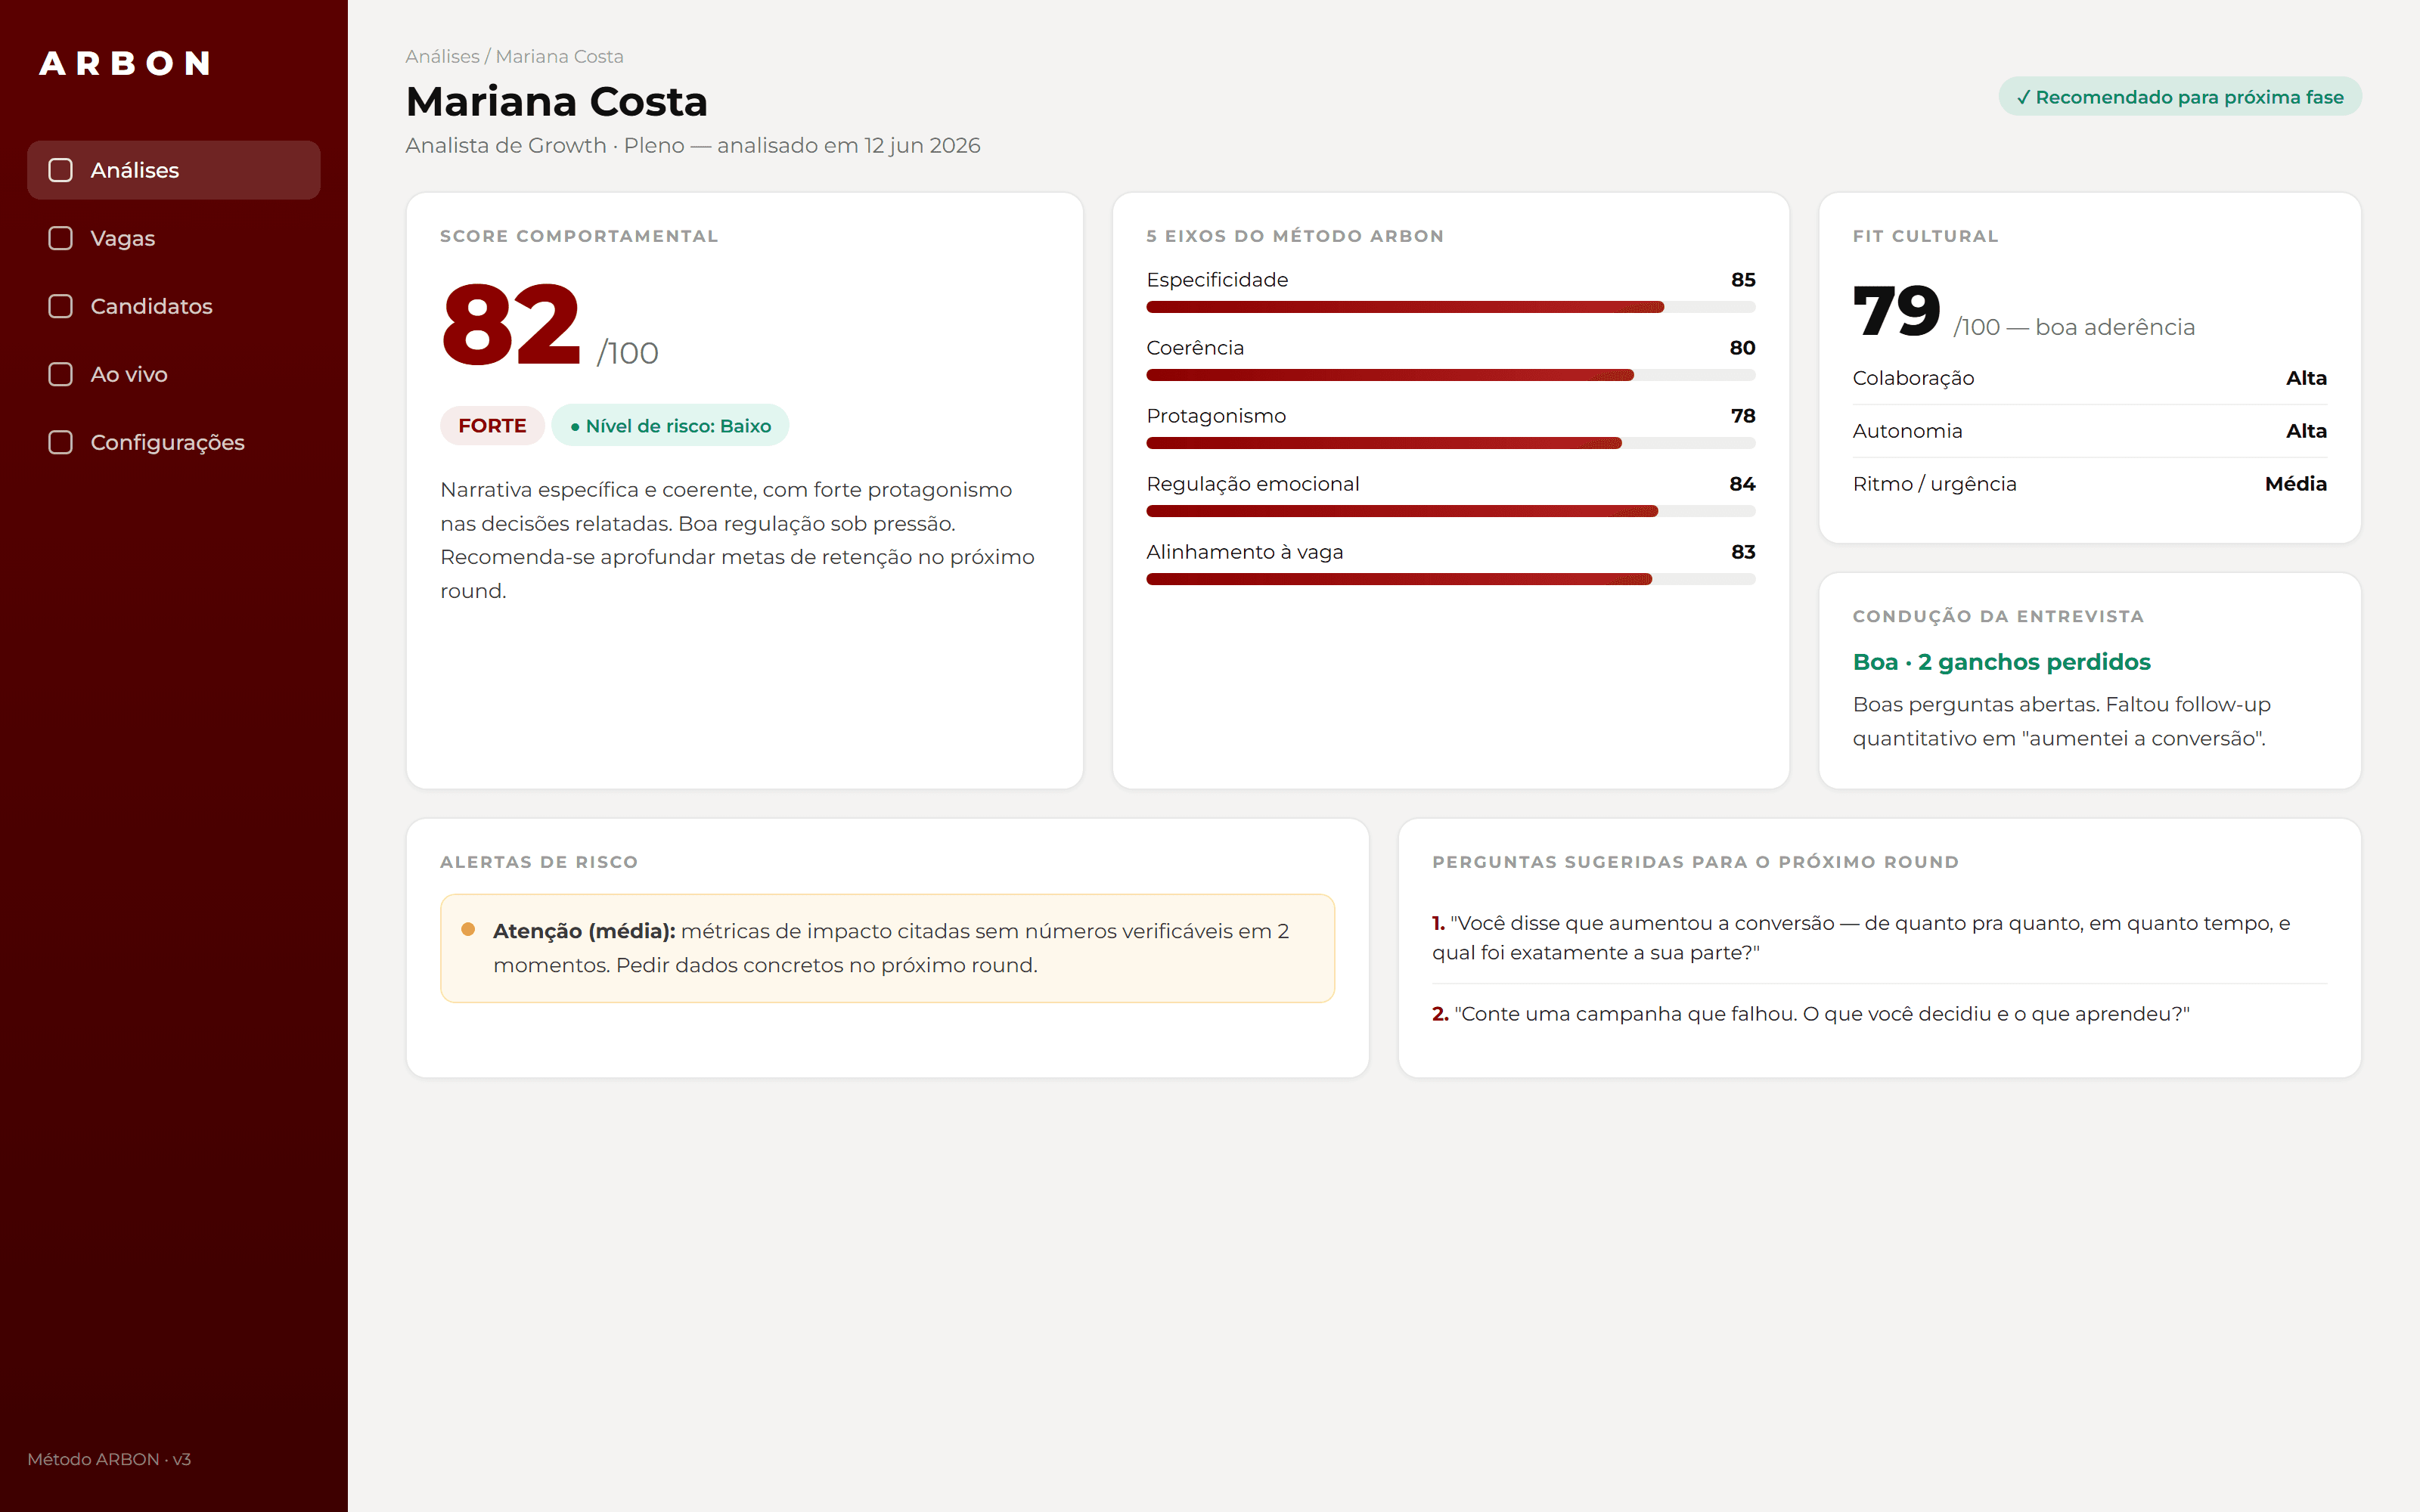Screen dimensions: 2420x1512
Task: Click the Colaboração Alta value
Action: tap(2306, 378)
